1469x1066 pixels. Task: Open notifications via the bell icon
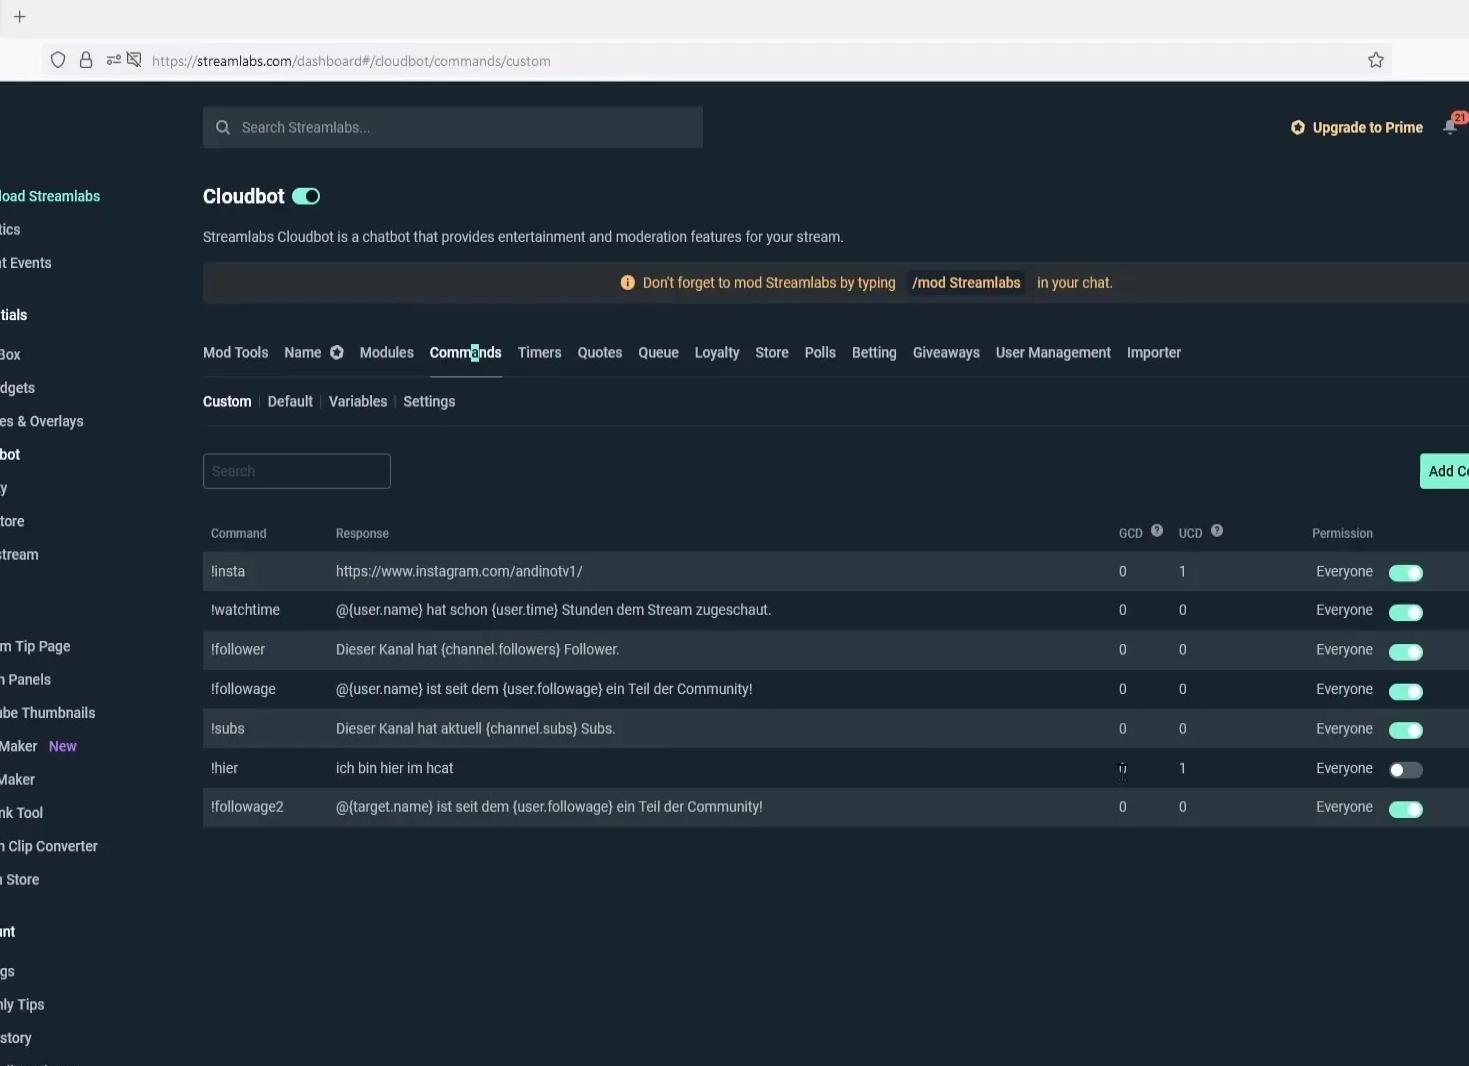tap(1450, 126)
